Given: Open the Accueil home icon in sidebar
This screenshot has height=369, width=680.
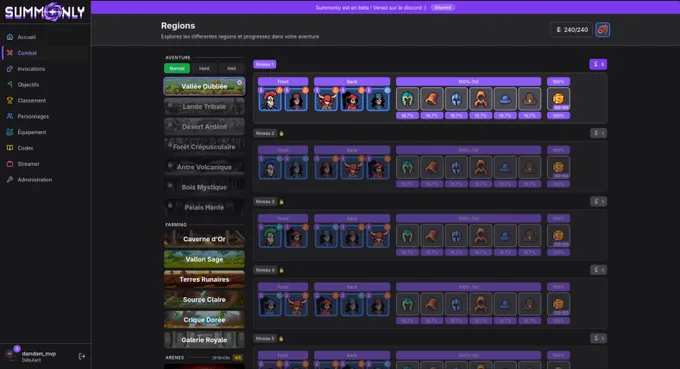Looking at the screenshot, I should click(x=10, y=37).
